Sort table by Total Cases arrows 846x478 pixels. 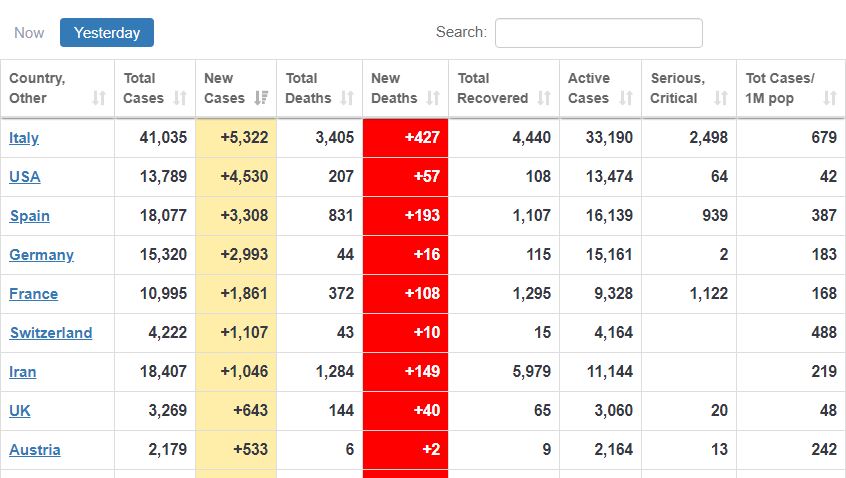(180, 98)
